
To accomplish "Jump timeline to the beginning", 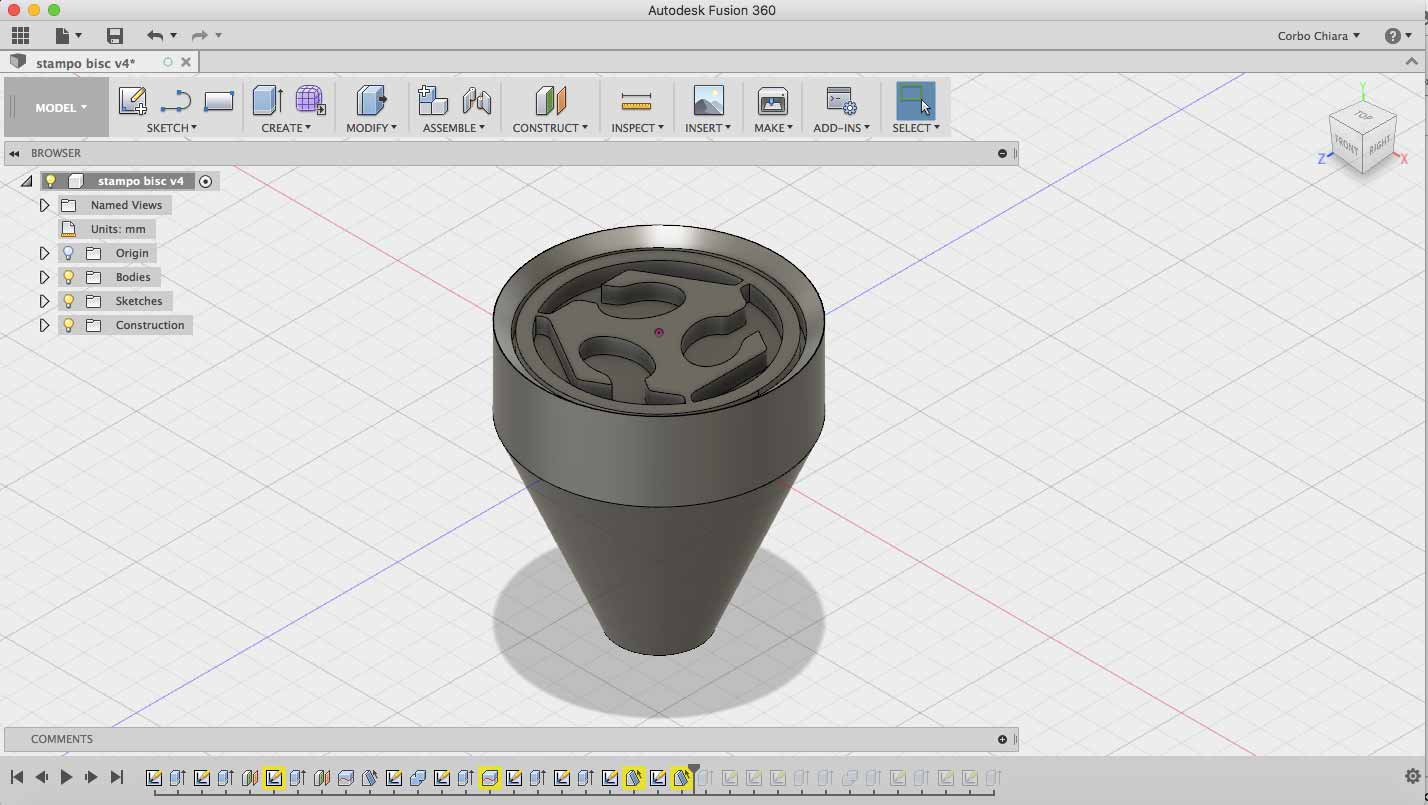I will 17,777.
